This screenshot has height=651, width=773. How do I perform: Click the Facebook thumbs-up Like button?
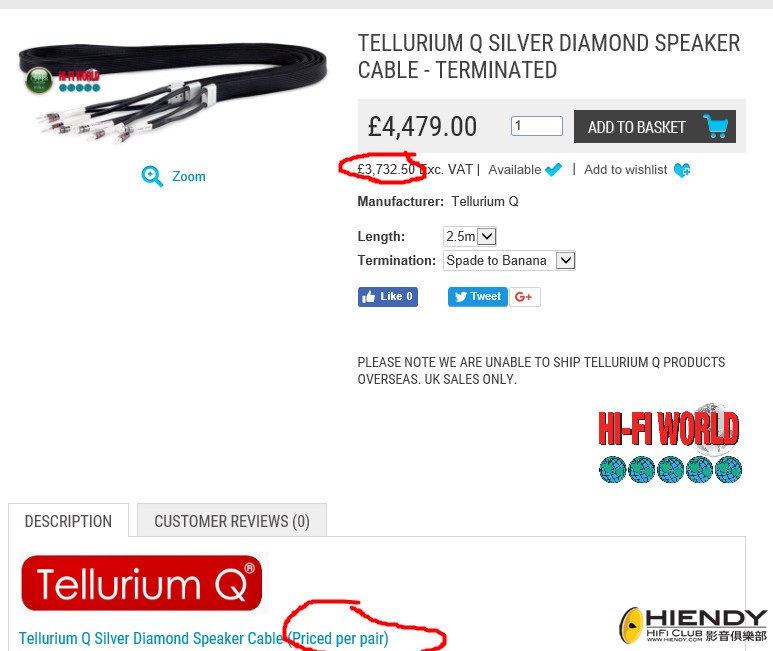click(388, 297)
